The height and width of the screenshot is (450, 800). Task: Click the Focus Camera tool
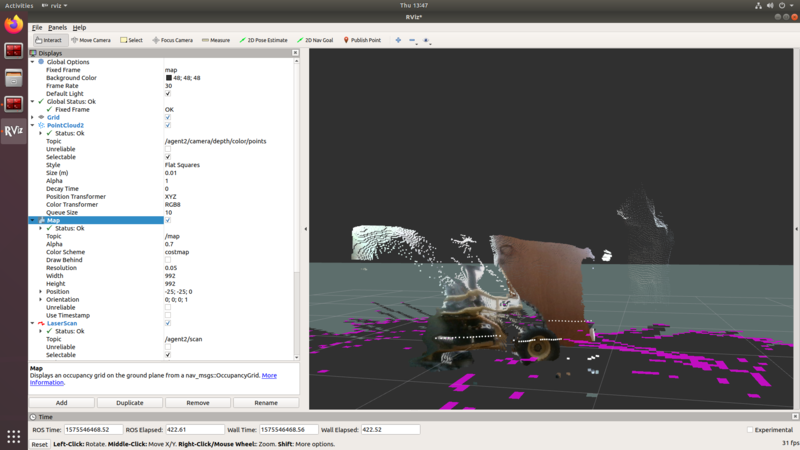(171, 40)
